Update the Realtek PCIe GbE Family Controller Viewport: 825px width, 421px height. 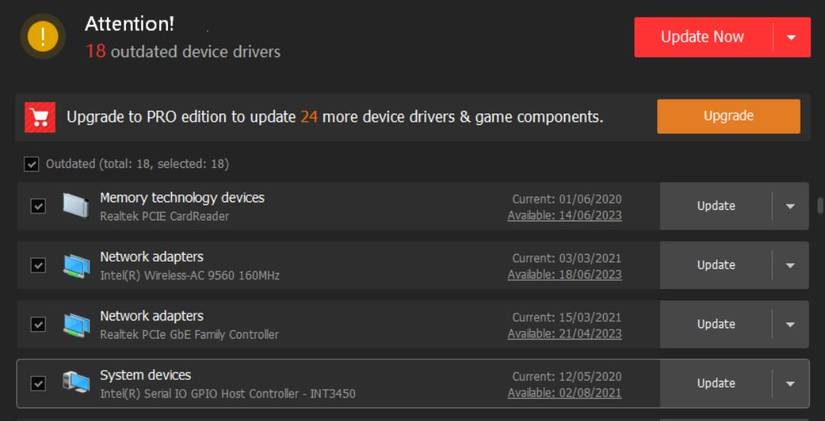(x=715, y=324)
